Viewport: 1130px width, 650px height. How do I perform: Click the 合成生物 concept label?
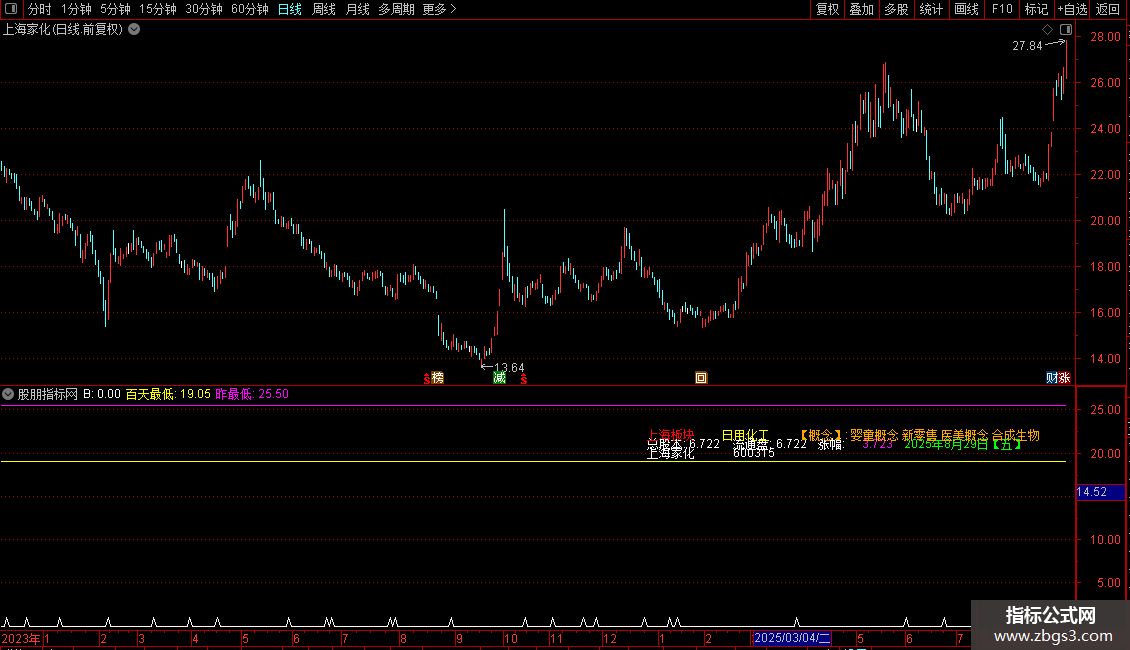click(x=1015, y=435)
